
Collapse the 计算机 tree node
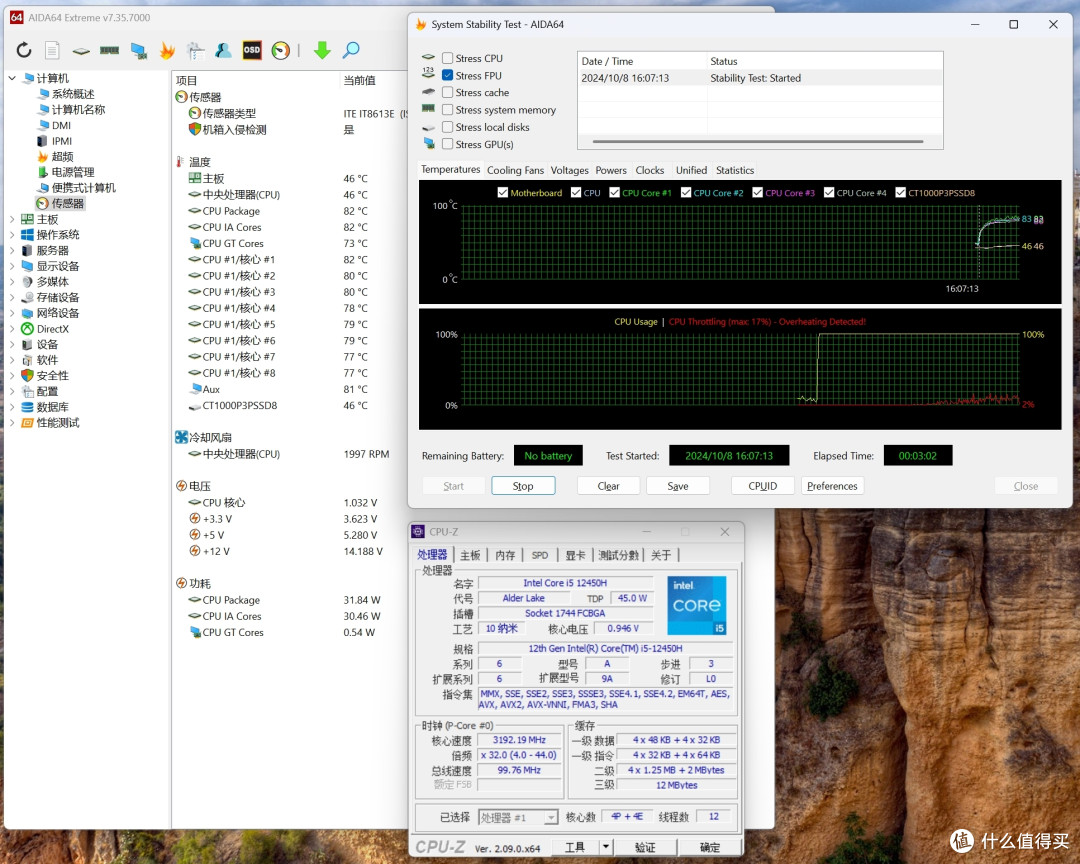[12, 79]
